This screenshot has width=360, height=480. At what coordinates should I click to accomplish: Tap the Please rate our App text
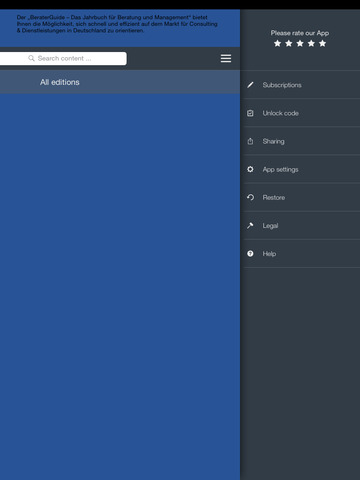coord(300,33)
